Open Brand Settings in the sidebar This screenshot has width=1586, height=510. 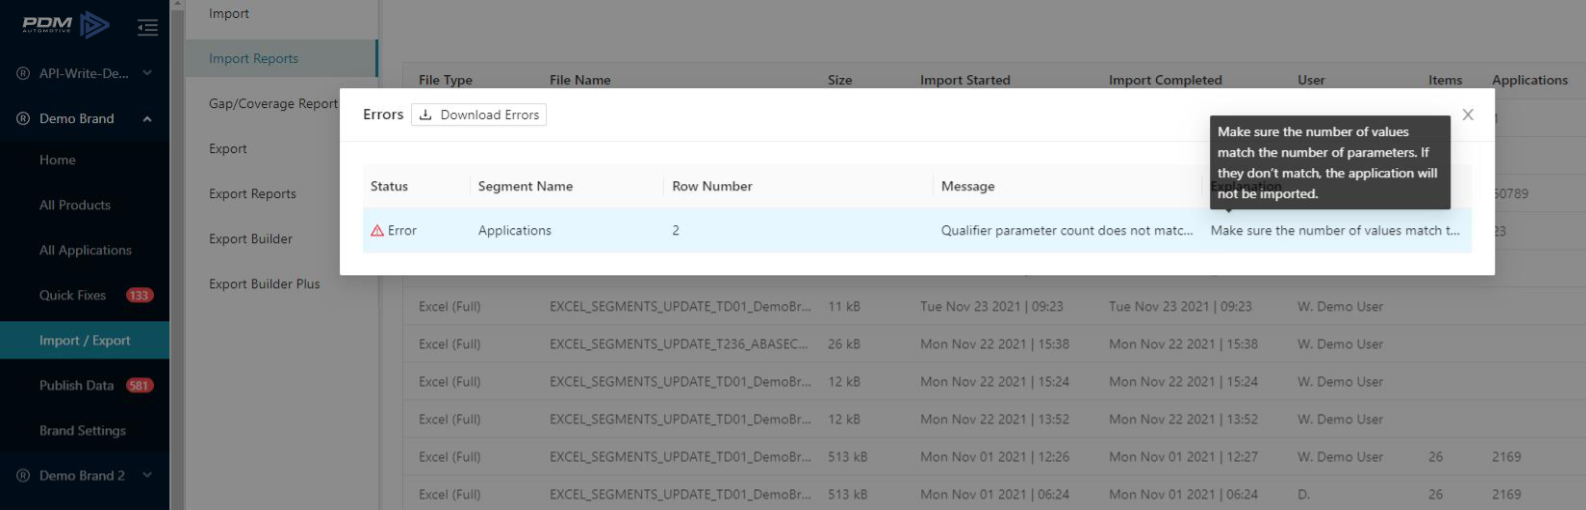point(82,430)
